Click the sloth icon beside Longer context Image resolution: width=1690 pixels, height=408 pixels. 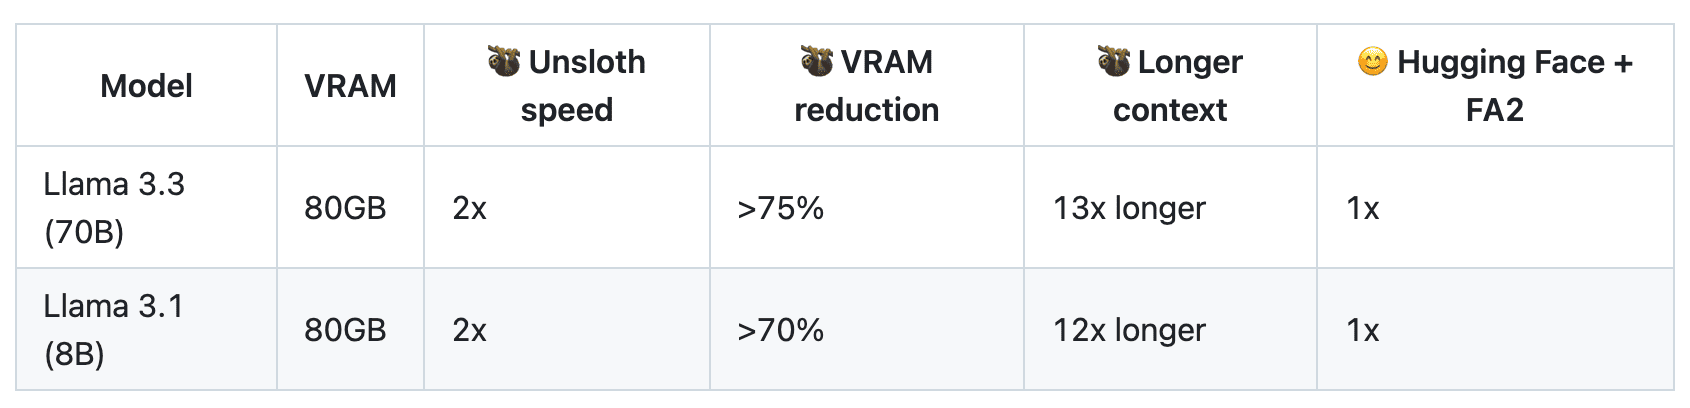coord(1113,62)
